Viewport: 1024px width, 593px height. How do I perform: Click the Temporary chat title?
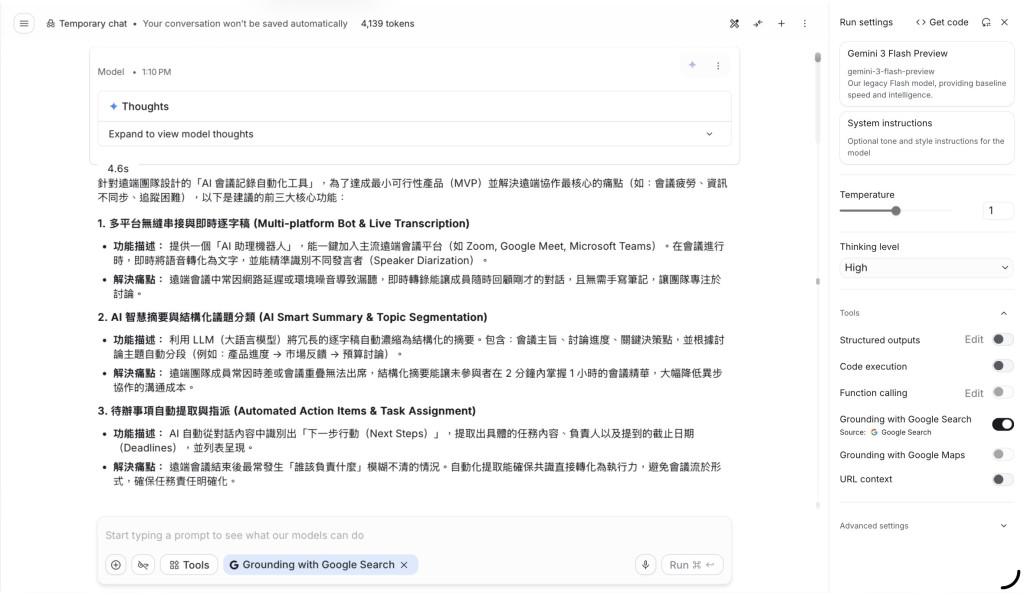[93, 24]
